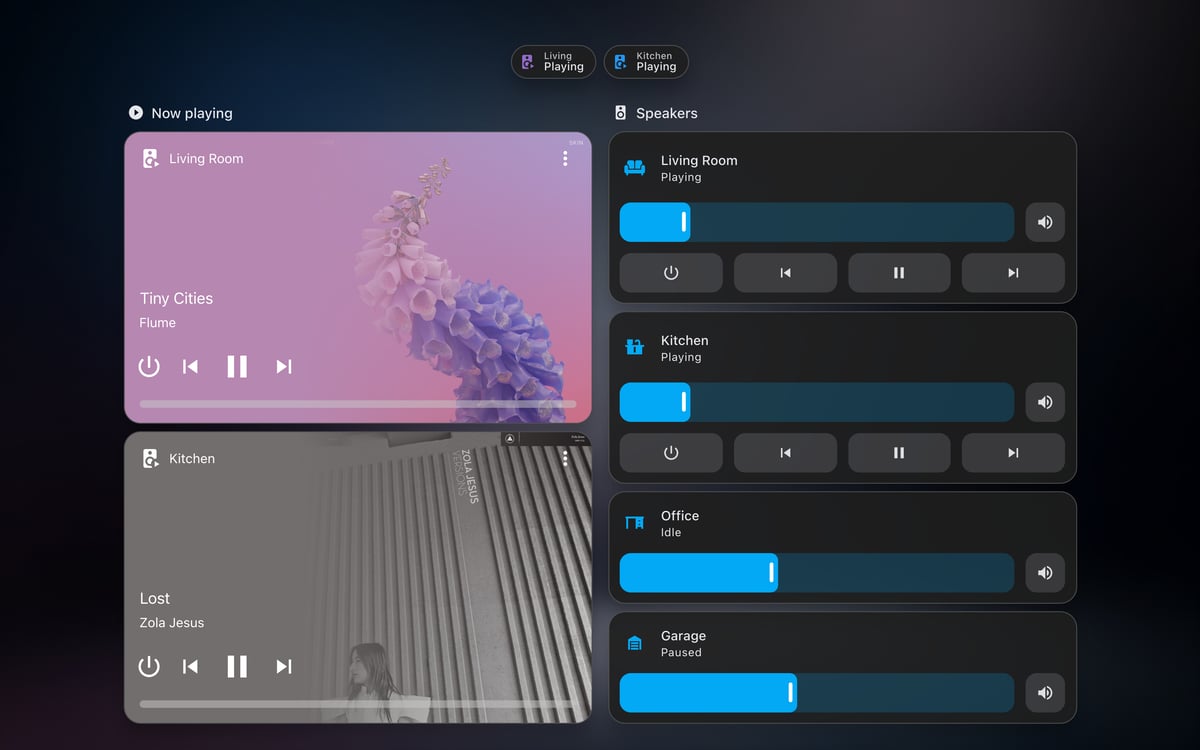This screenshot has height=750, width=1200.
Task: Click pause in Kitchen speaker panel
Action: coord(899,452)
